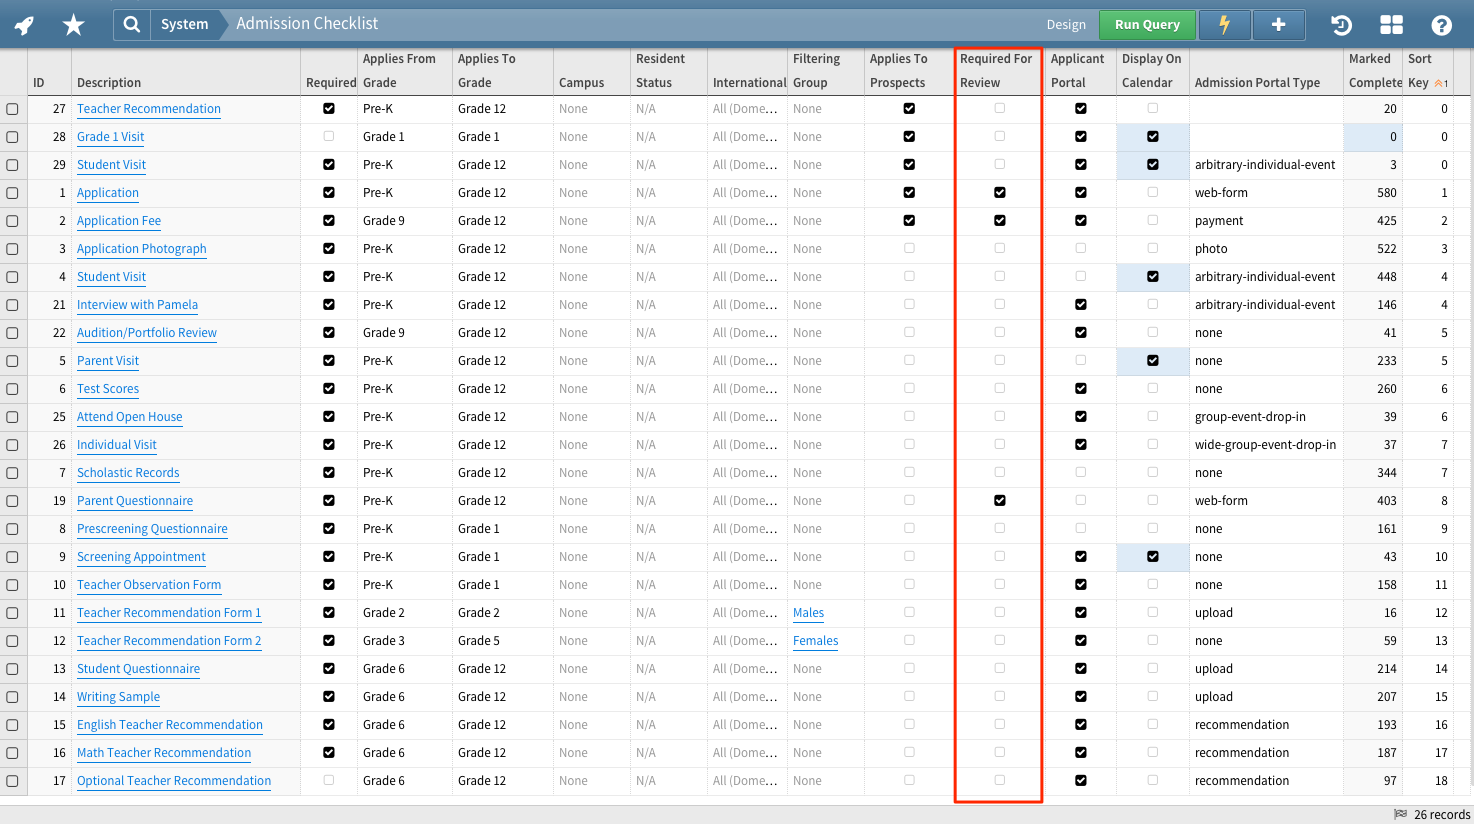Select the row checkbox for ID 27

[12, 109]
